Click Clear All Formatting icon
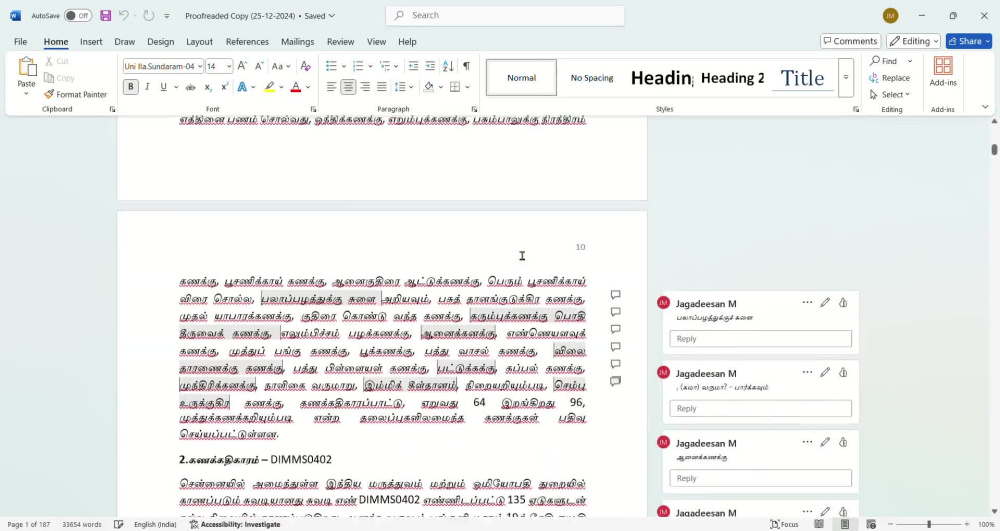1000x531 pixels. click(305, 66)
